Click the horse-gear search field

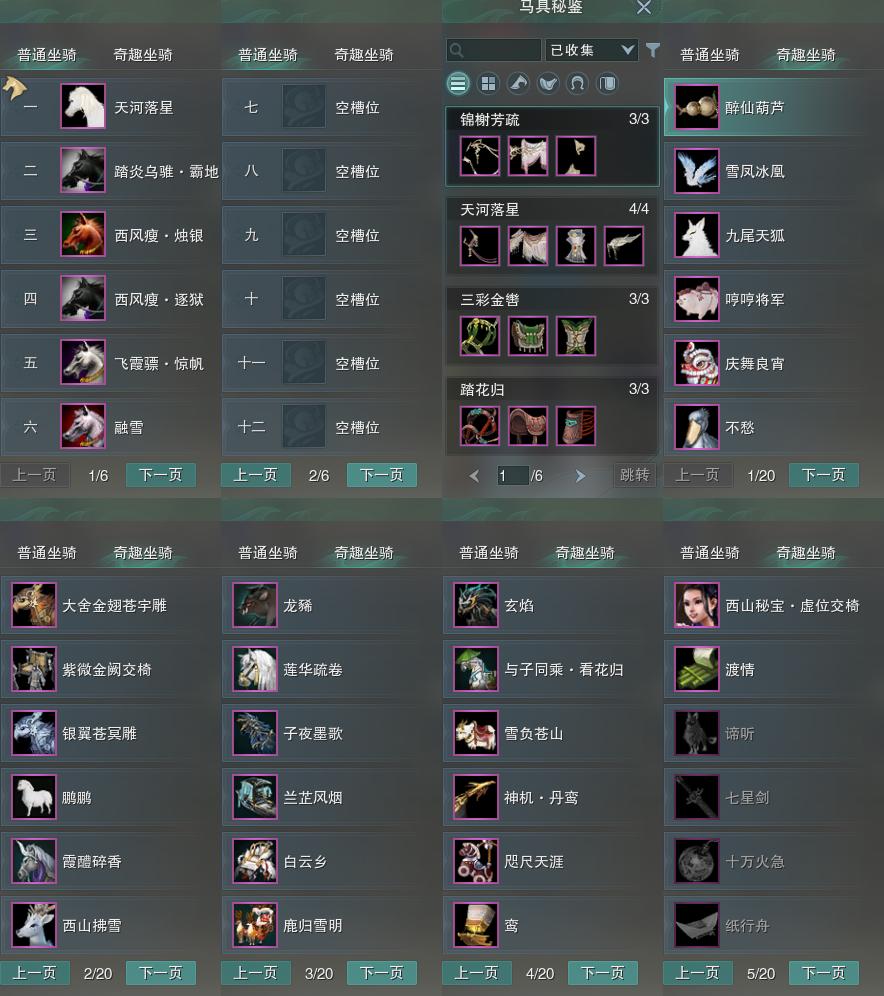point(494,50)
